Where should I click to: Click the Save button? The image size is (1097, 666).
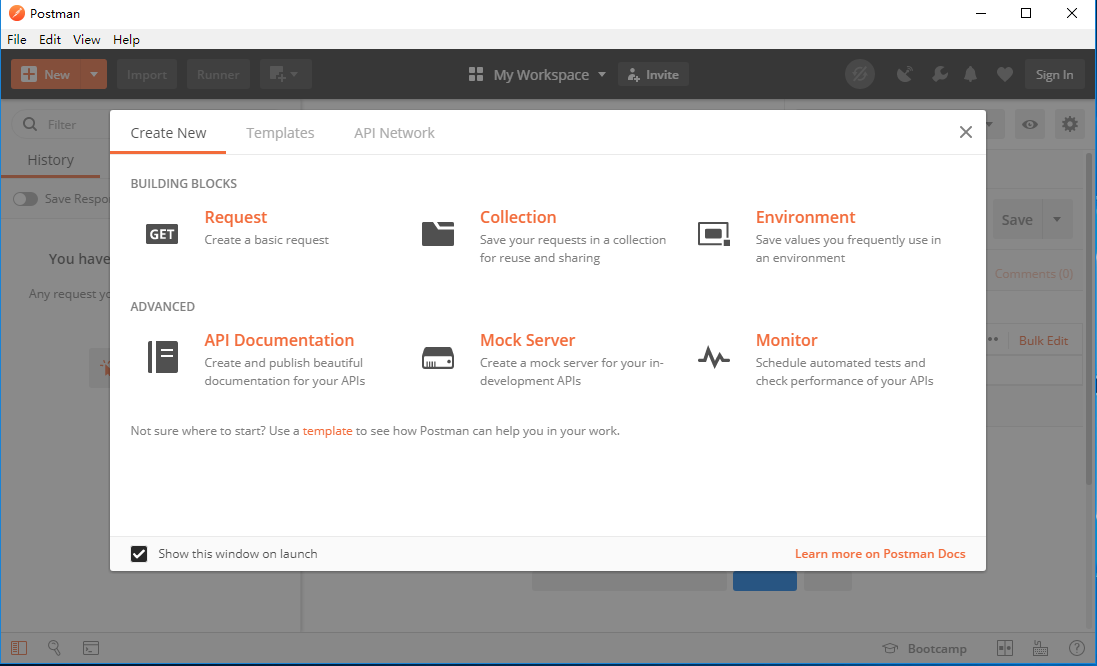tap(1017, 220)
